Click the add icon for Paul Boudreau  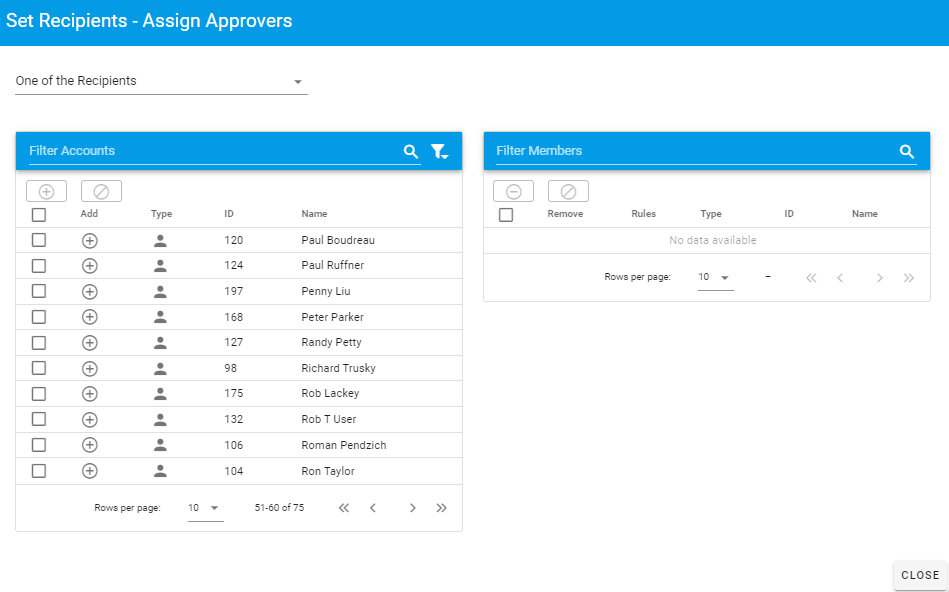89,240
